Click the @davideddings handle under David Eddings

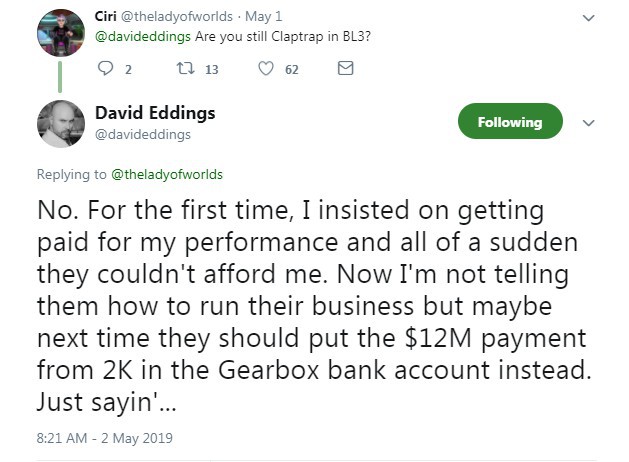point(143,134)
